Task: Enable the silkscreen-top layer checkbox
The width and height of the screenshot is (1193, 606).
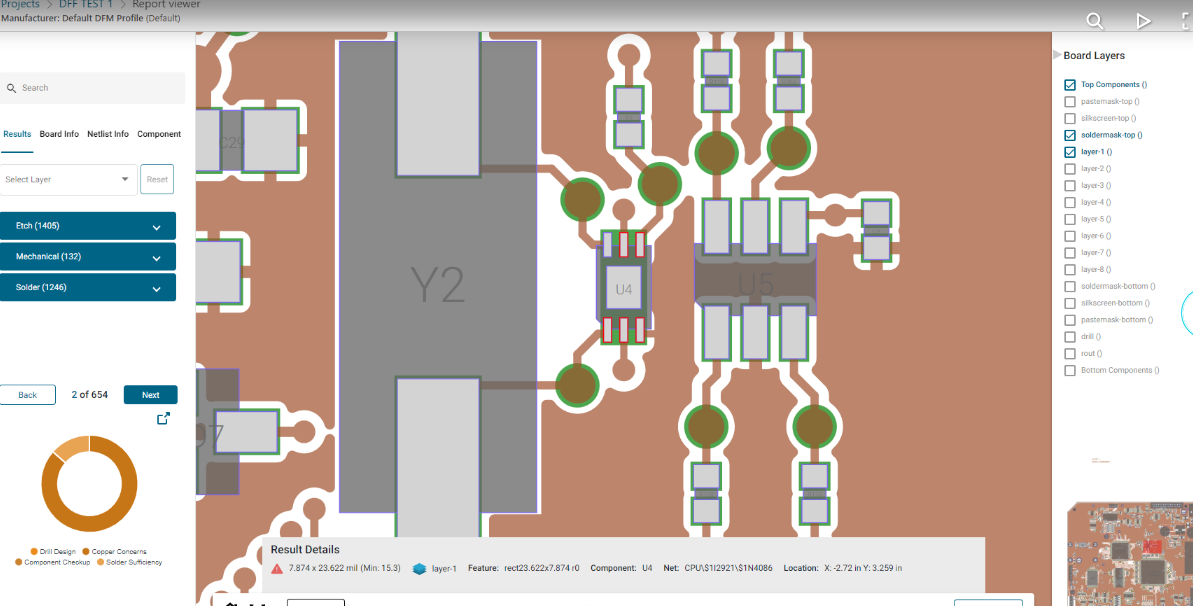Action: coord(1070,118)
